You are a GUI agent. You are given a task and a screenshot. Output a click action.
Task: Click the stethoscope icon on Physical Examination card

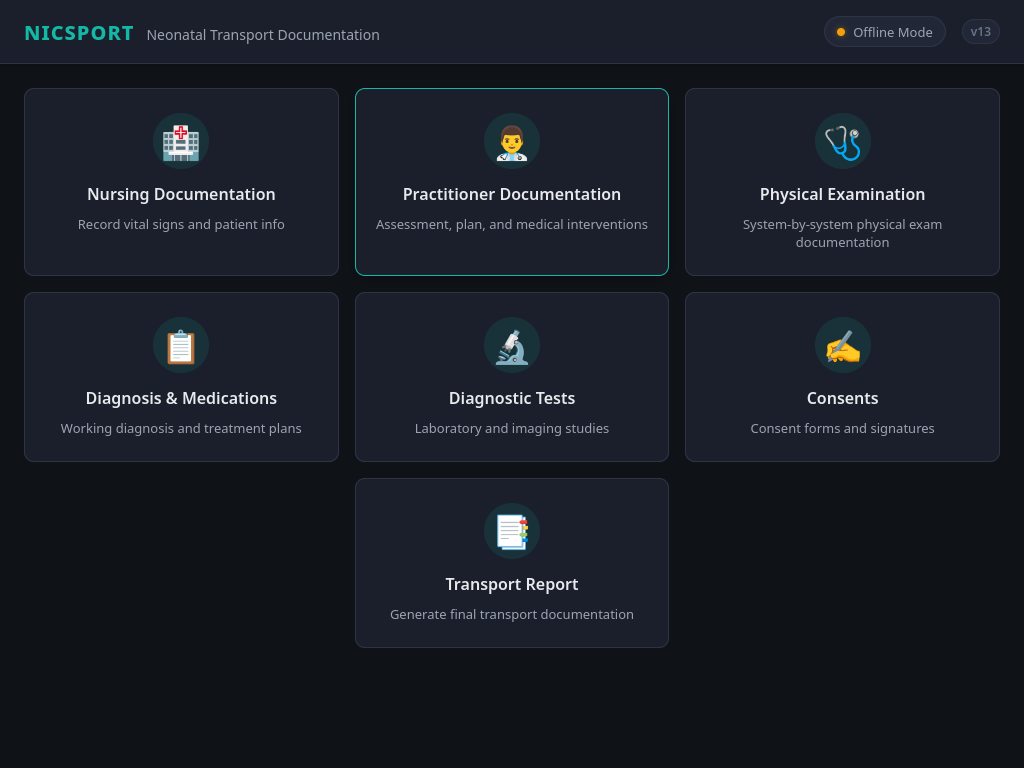(842, 141)
